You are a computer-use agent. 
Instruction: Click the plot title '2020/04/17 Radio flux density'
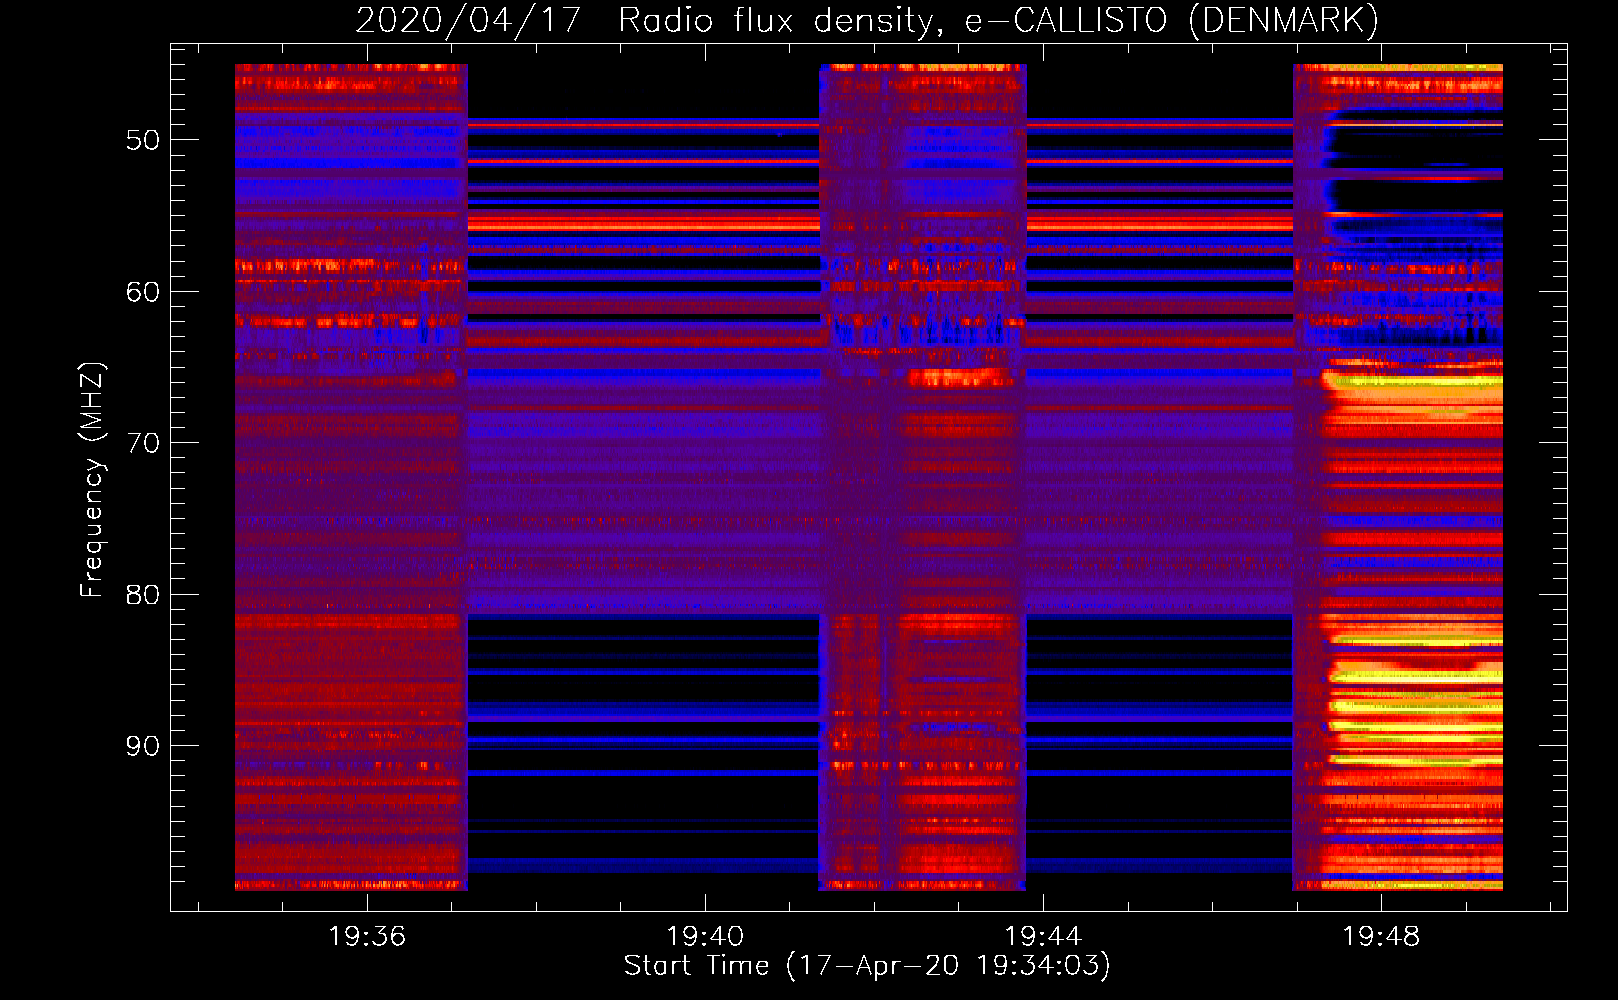click(645, 21)
